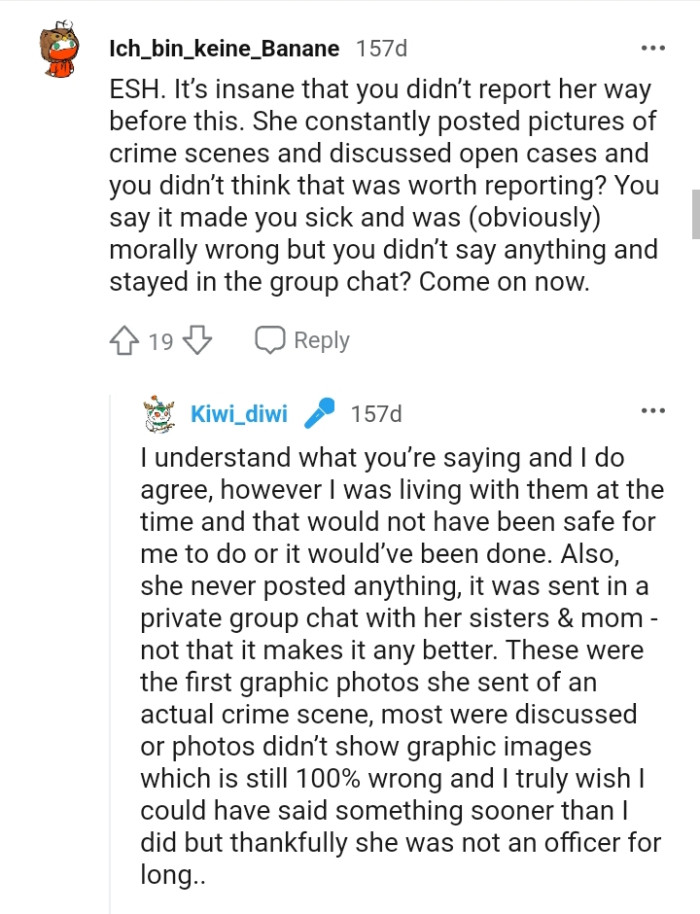
Task: Click the 157d timestamp on the reply
Action: (x=378, y=411)
